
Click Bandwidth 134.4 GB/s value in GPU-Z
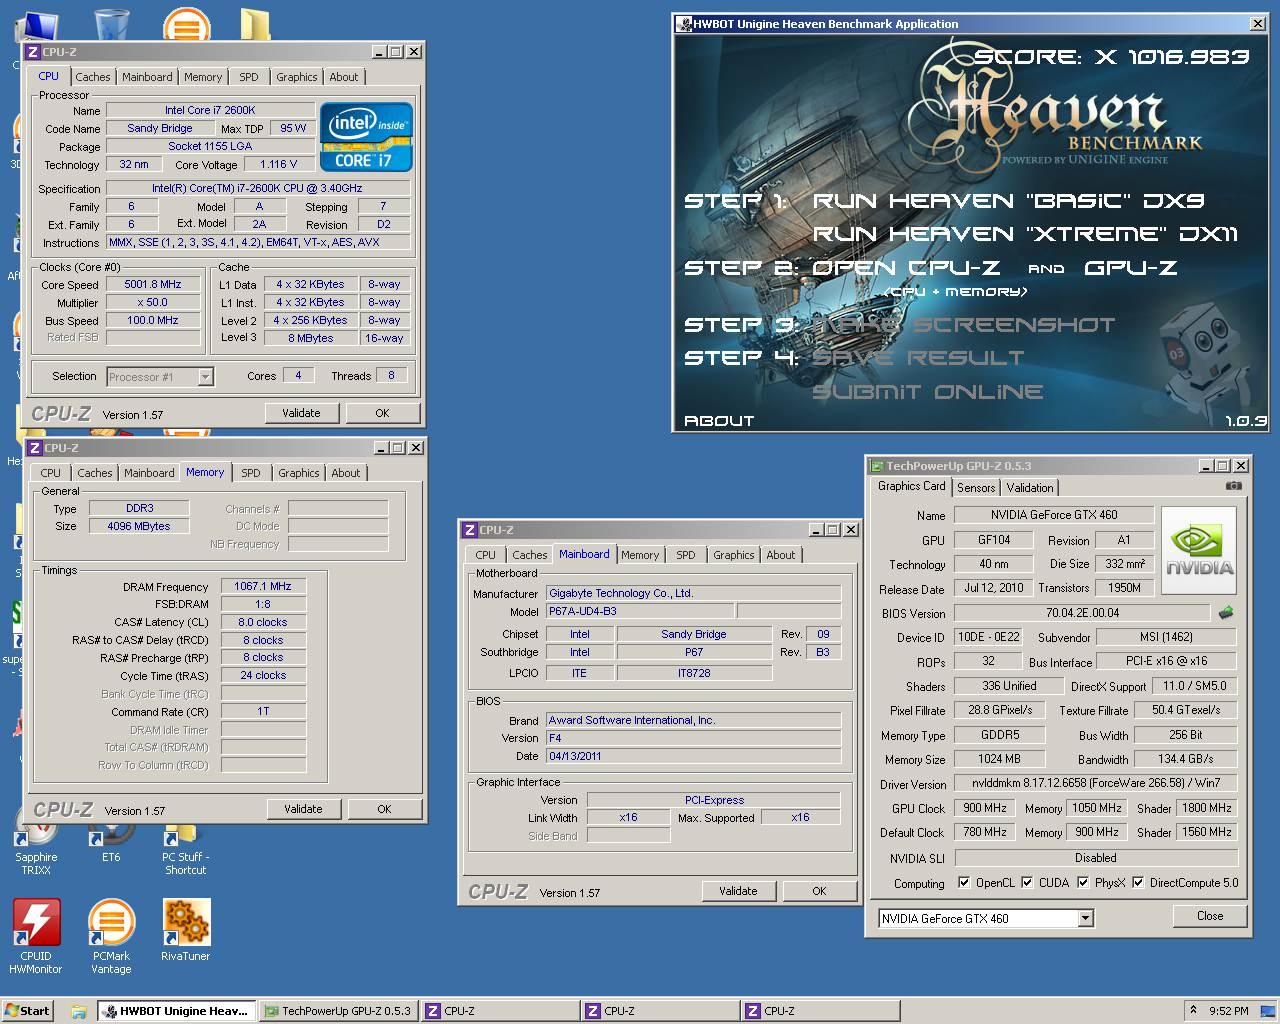coord(1186,759)
